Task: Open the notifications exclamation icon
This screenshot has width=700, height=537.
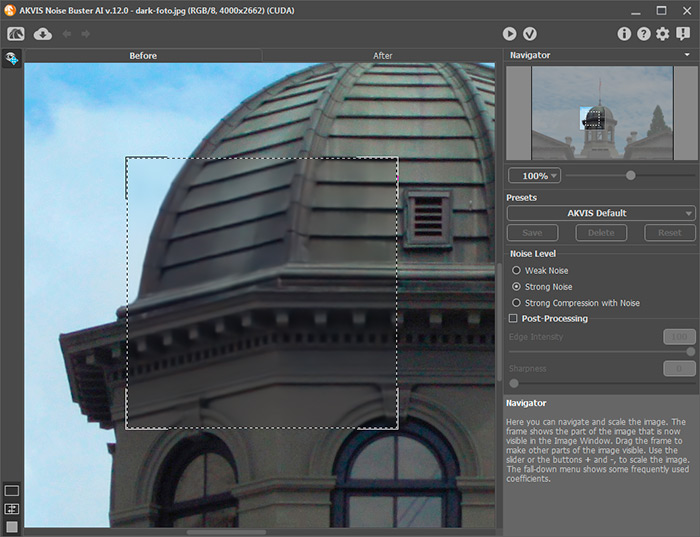Action: click(683, 34)
